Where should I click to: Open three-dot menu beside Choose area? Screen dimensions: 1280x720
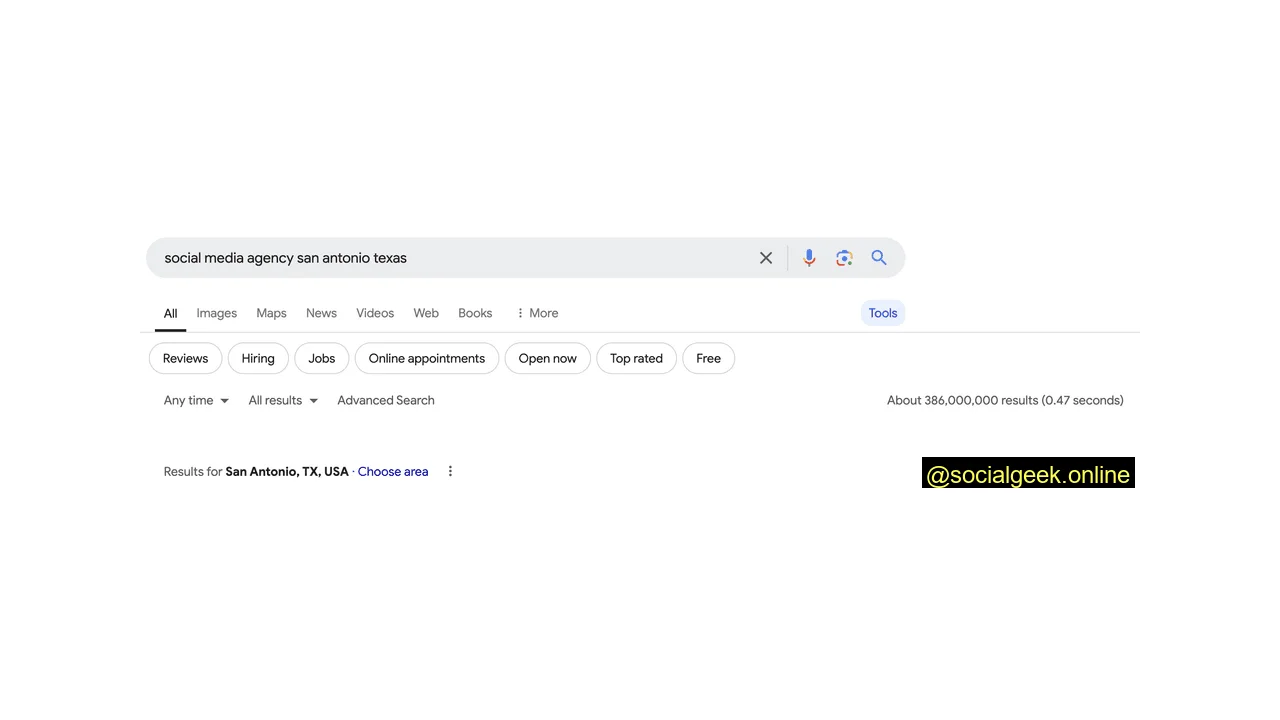pyautogui.click(x=450, y=471)
